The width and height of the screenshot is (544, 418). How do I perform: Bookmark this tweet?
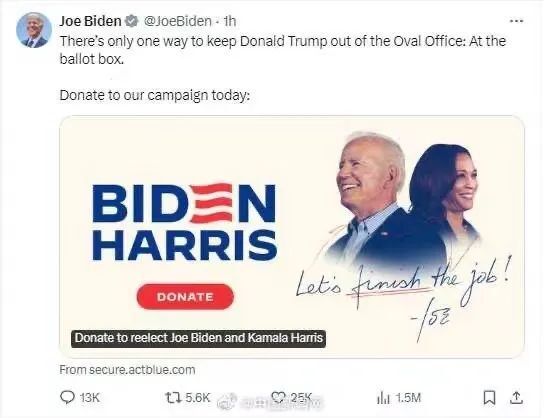pos(489,398)
